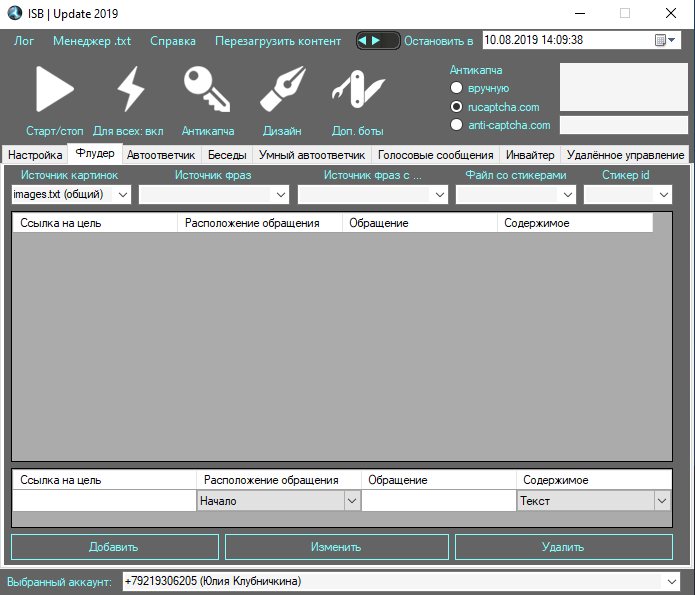Click the captcha answer input field
This screenshot has width=695, height=595.
(624, 125)
